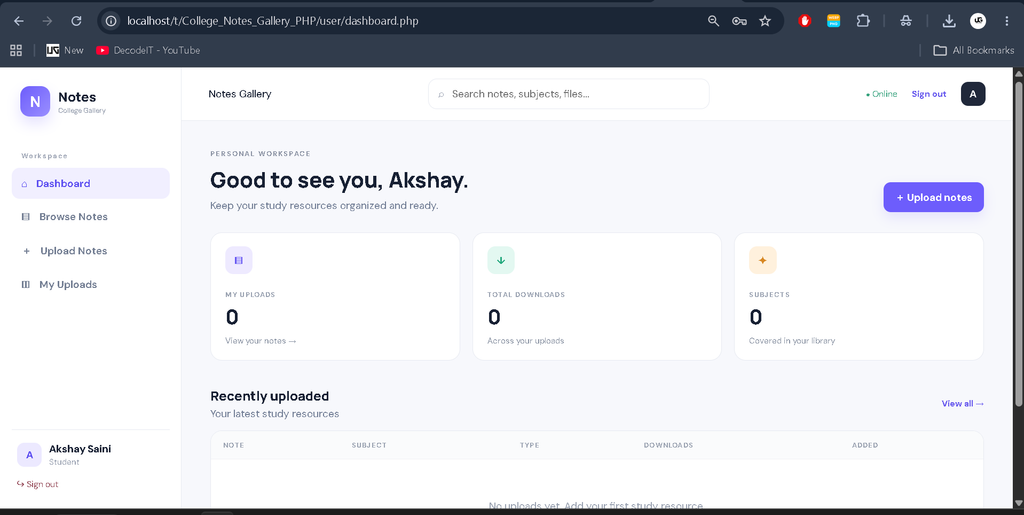
Task: Click the browser back arrow
Action: coord(19,21)
